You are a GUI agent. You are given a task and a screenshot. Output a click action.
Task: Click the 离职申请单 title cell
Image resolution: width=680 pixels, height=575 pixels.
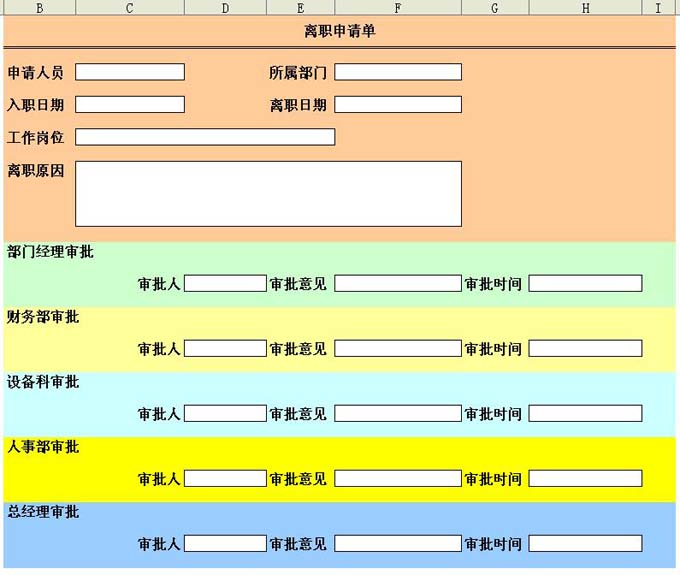pos(340,31)
